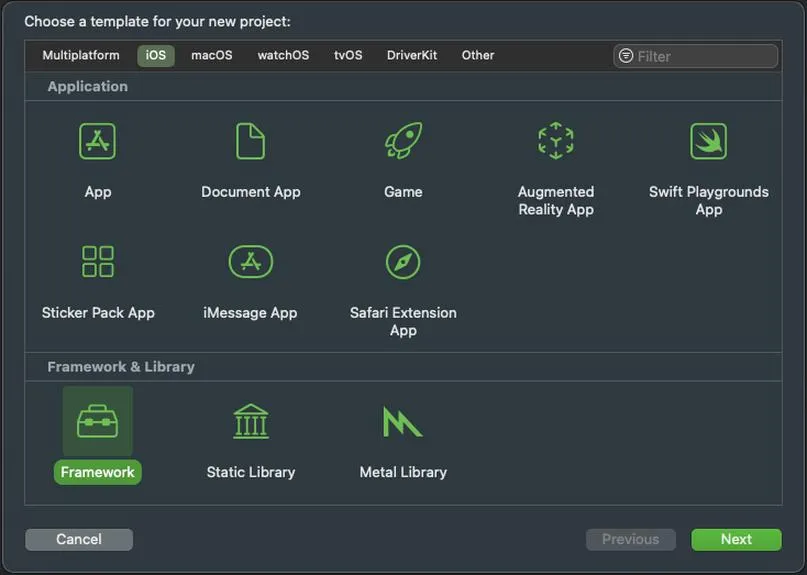Choose the Document App template icon
This screenshot has height=575, width=807.
(251, 141)
